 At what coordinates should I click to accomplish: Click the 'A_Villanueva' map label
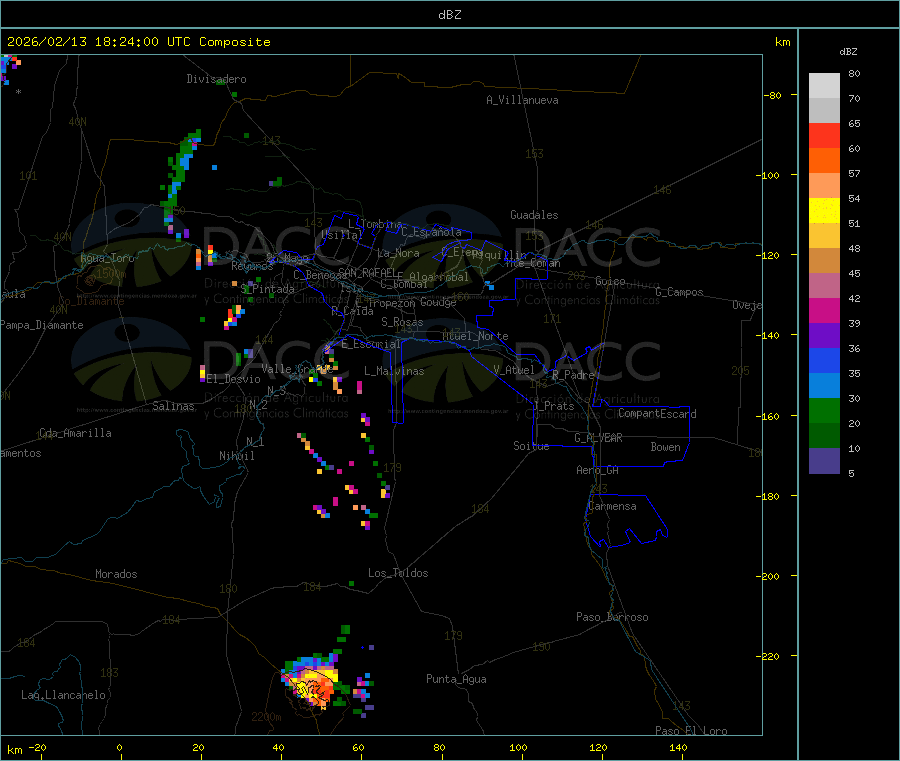pyautogui.click(x=522, y=100)
